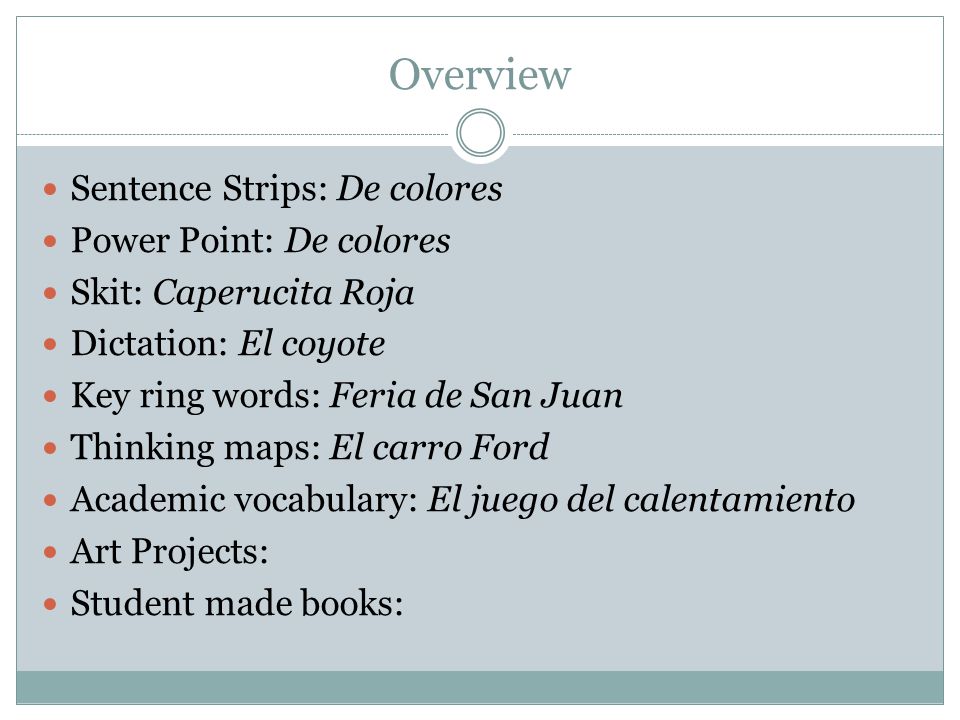The image size is (960, 720).
Task: Click the bullet dot before Dictation
Action: (50, 345)
